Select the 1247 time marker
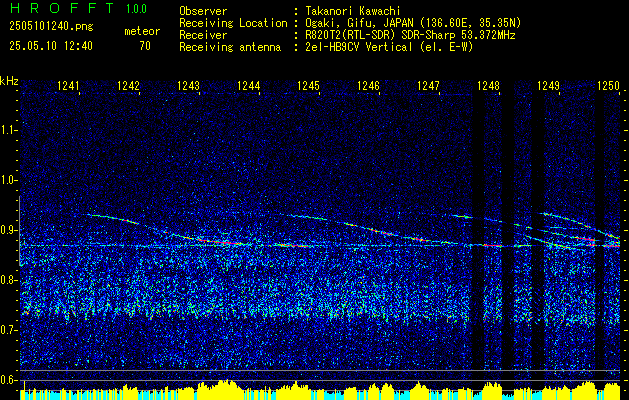This screenshot has height=400, width=629. 428,85
